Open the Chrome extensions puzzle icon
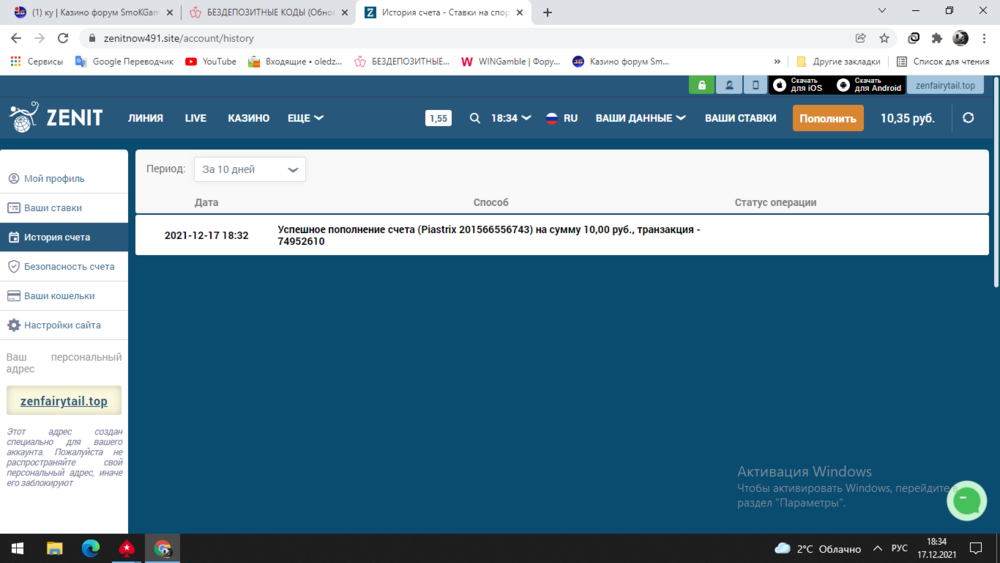The width and height of the screenshot is (1000, 563). point(937,38)
